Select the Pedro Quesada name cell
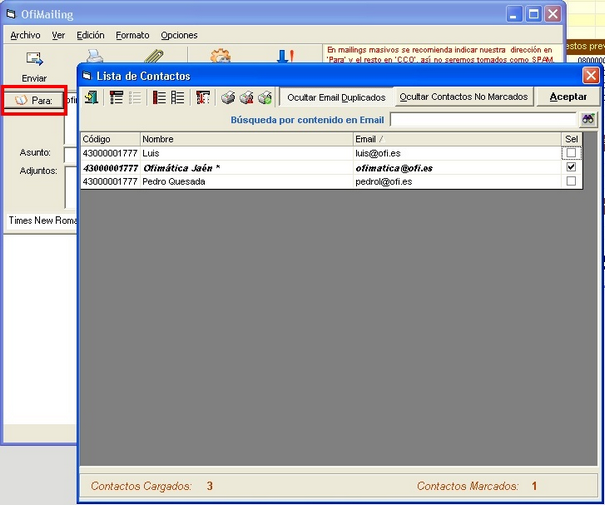Image resolution: width=605 pixels, height=505 pixels. pyautogui.click(x=247, y=181)
